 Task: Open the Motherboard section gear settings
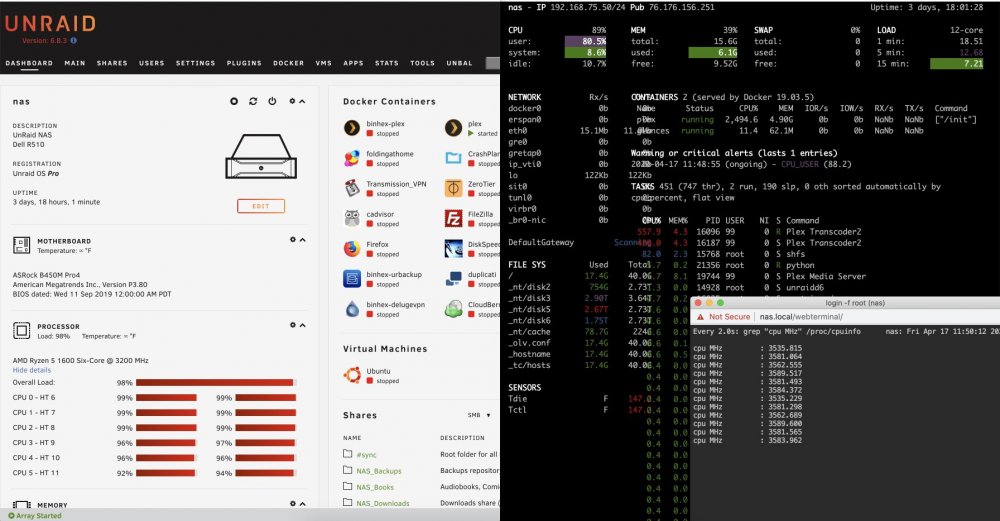click(293, 240)
